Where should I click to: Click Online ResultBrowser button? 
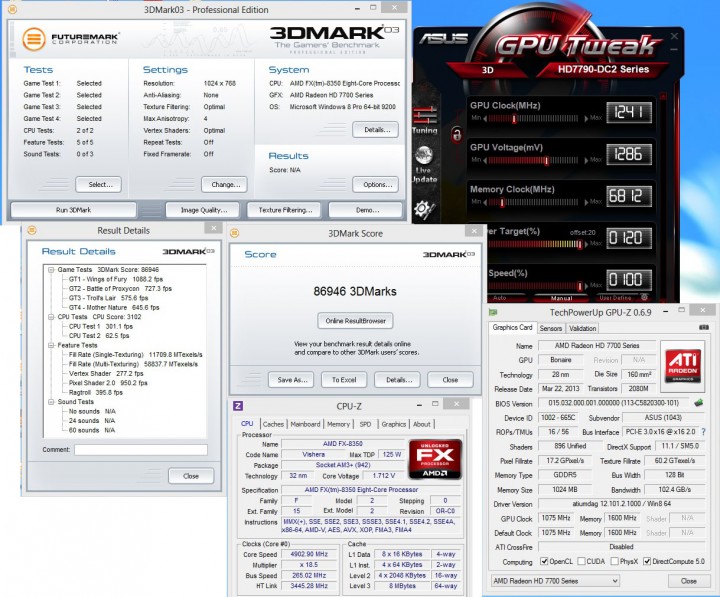(355, 321)
